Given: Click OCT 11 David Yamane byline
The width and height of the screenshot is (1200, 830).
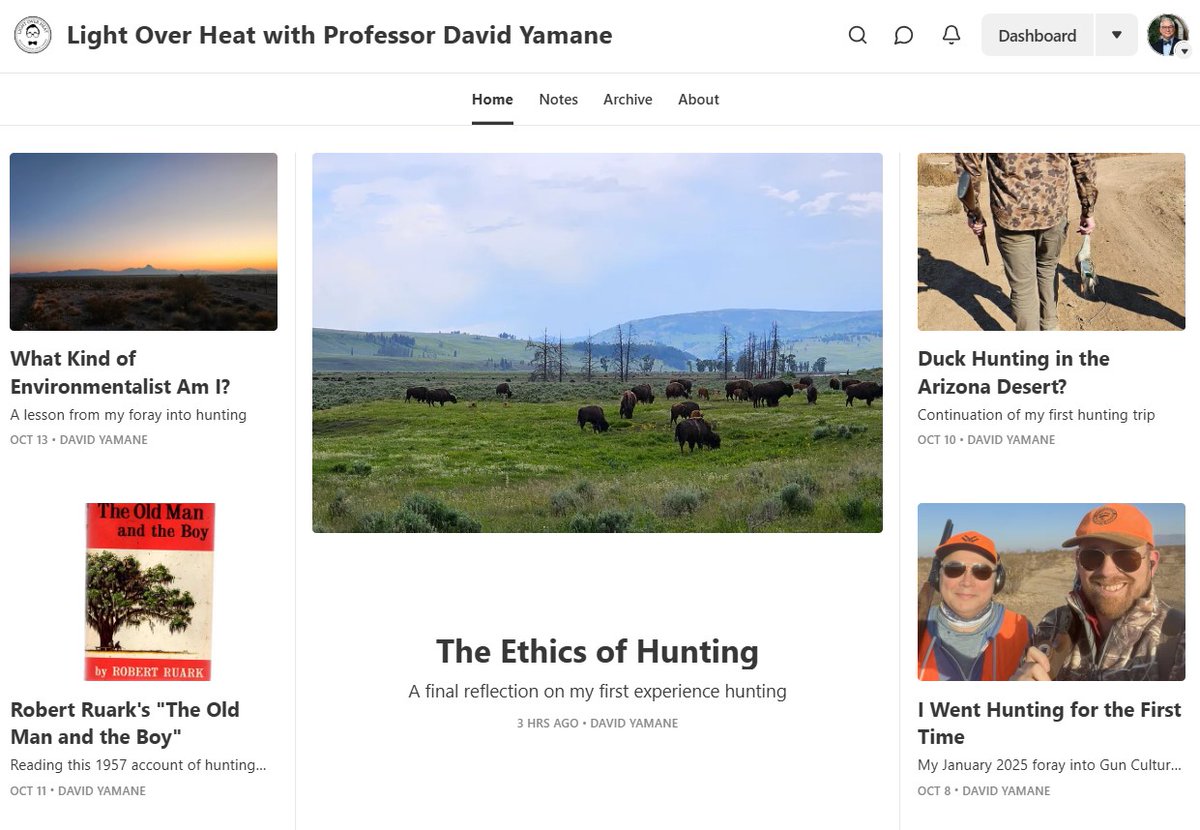Looking at the screenshot, I should pyautogui.click(x=78, y=791).
